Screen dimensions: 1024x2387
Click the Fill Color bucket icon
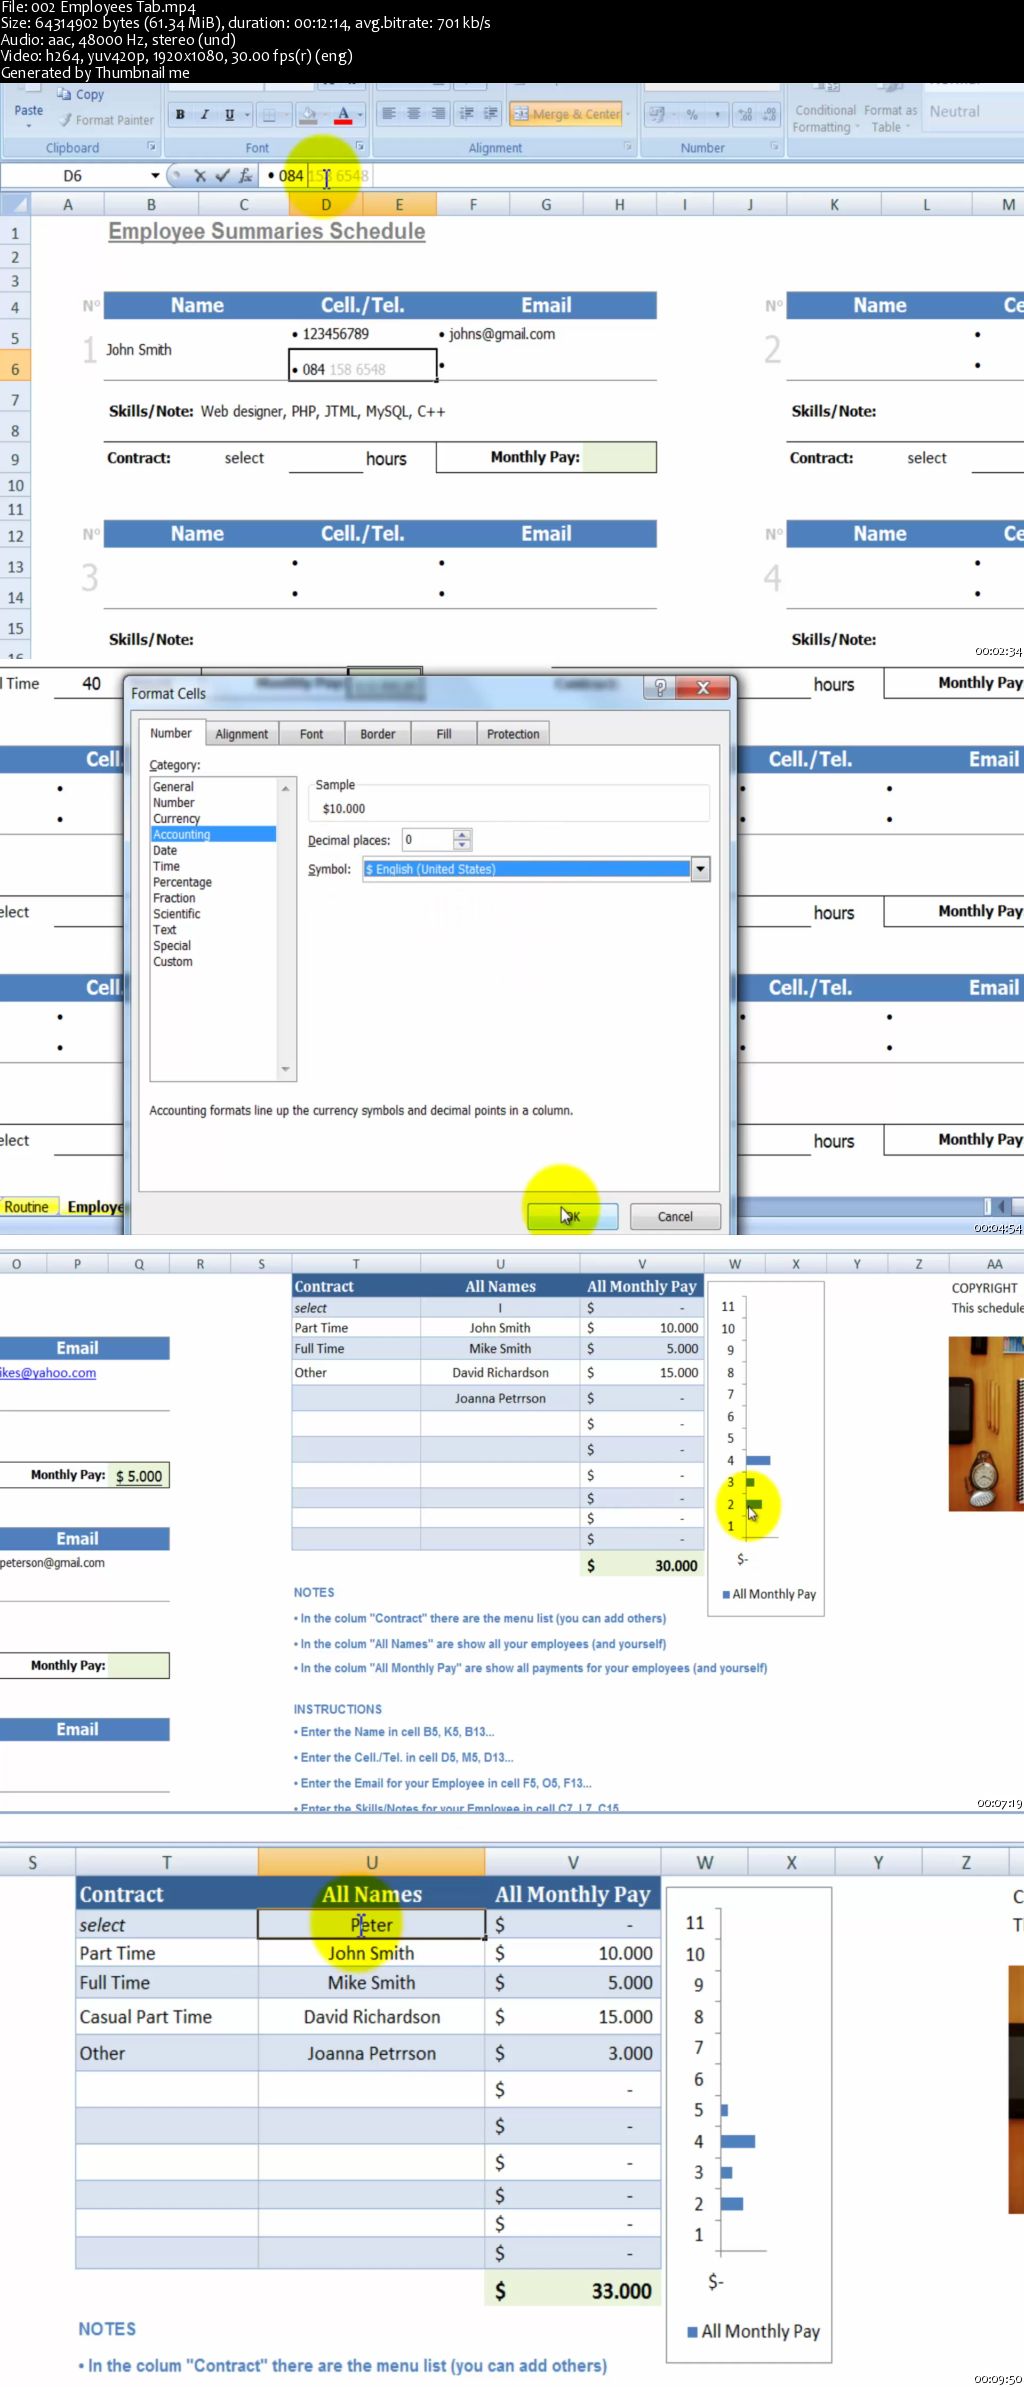(309, 114)
